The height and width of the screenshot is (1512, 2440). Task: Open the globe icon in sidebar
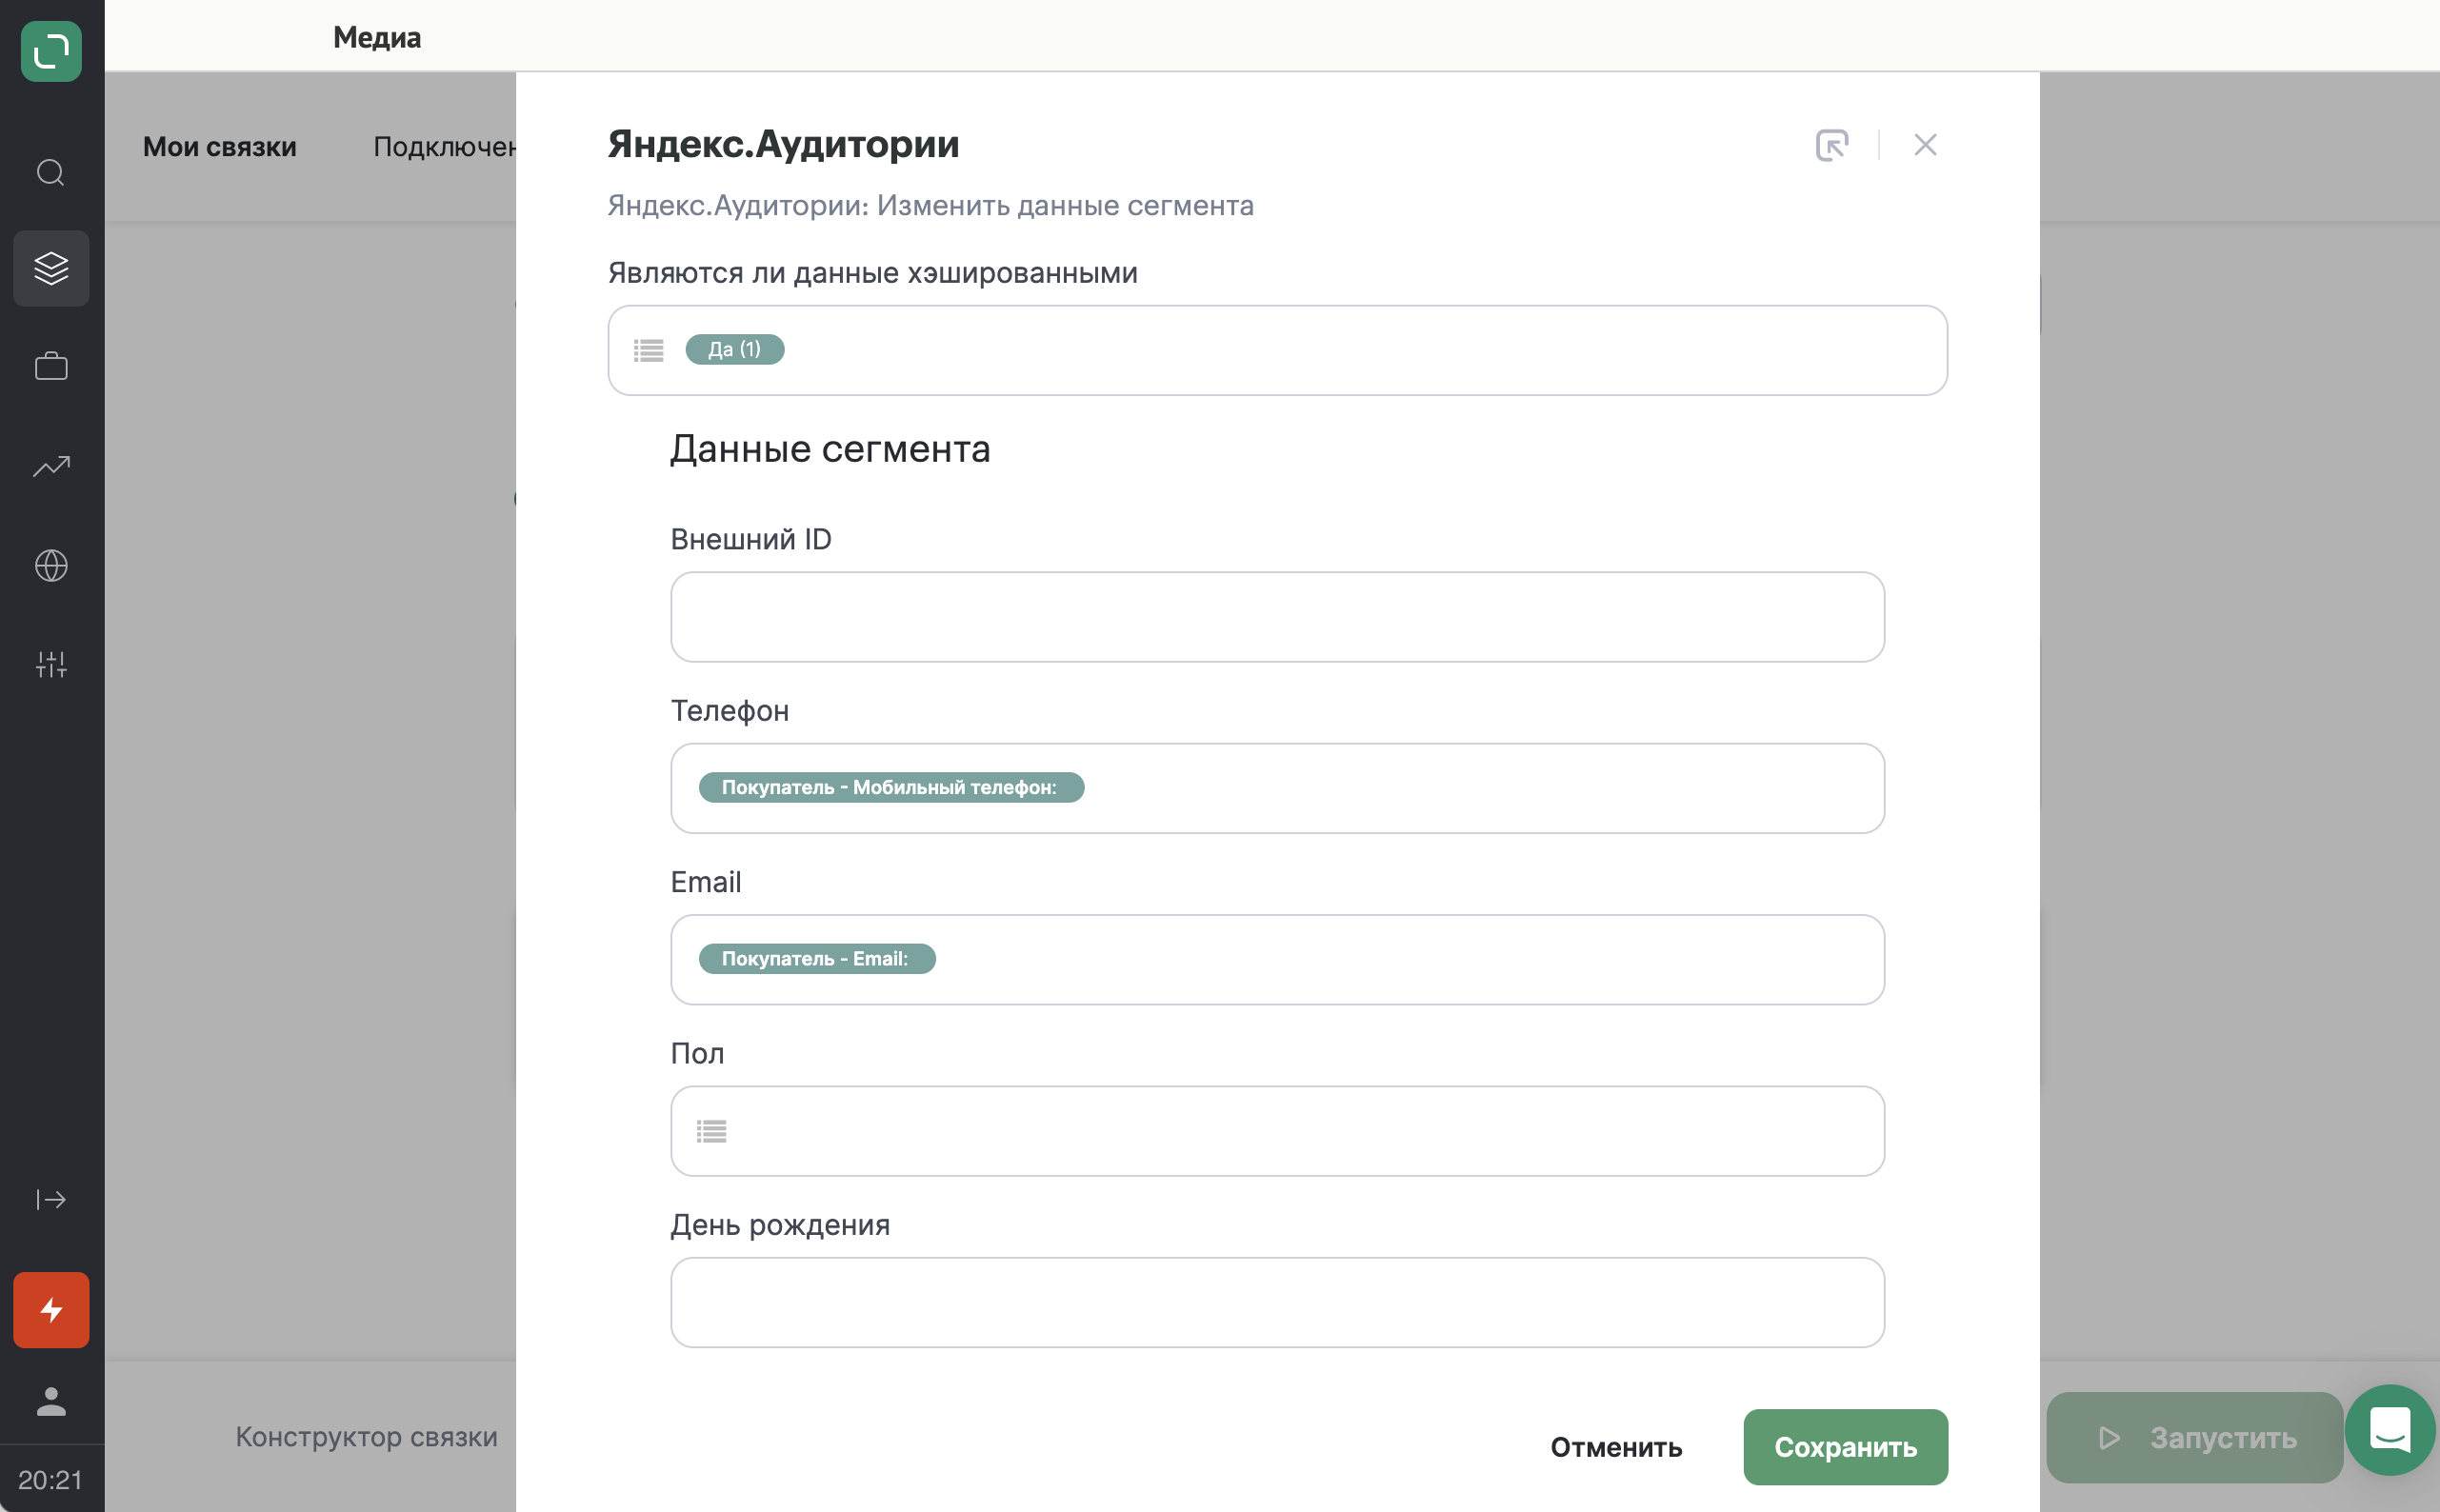(51, 566)
